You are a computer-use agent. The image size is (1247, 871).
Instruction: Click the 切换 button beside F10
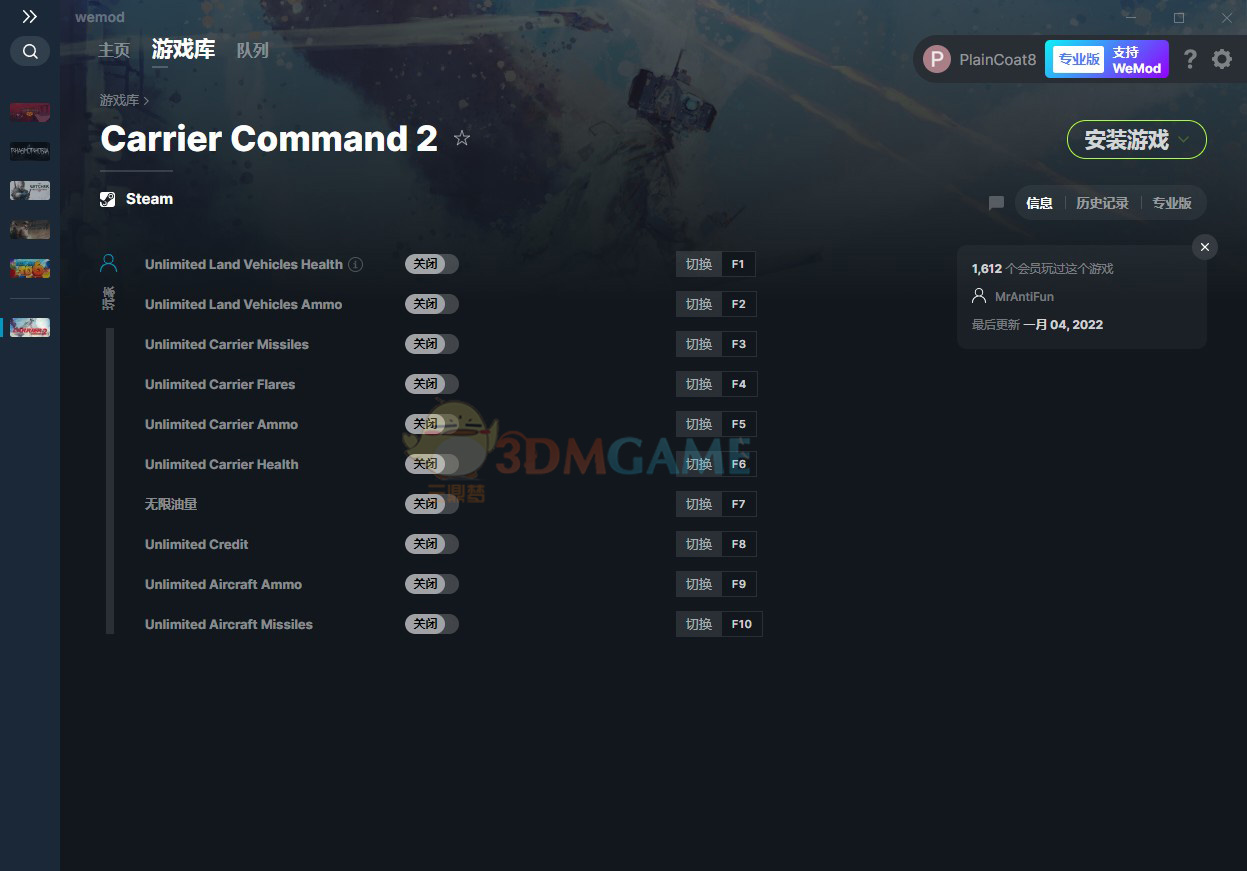pos(699,624)
